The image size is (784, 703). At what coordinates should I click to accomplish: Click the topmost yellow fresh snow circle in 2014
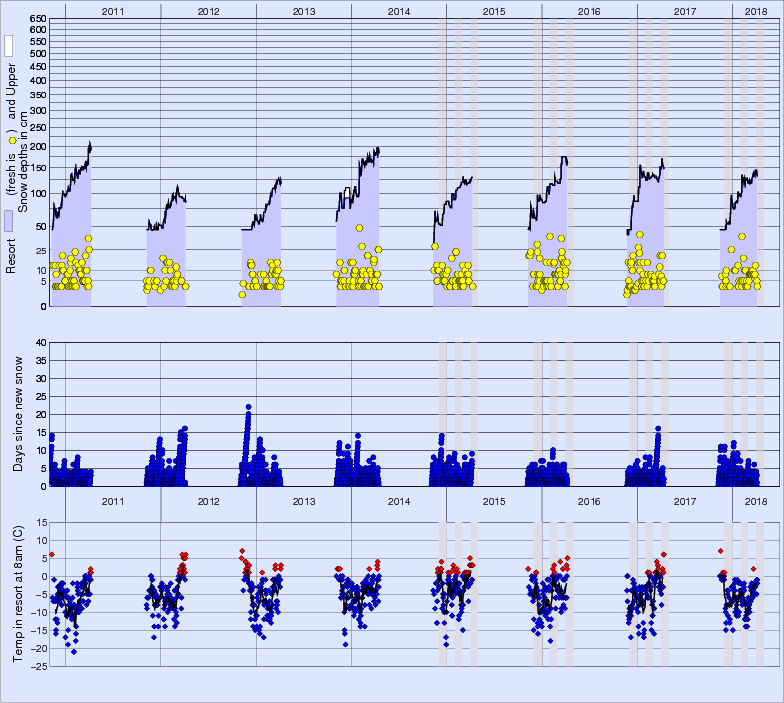click(359, 228)
